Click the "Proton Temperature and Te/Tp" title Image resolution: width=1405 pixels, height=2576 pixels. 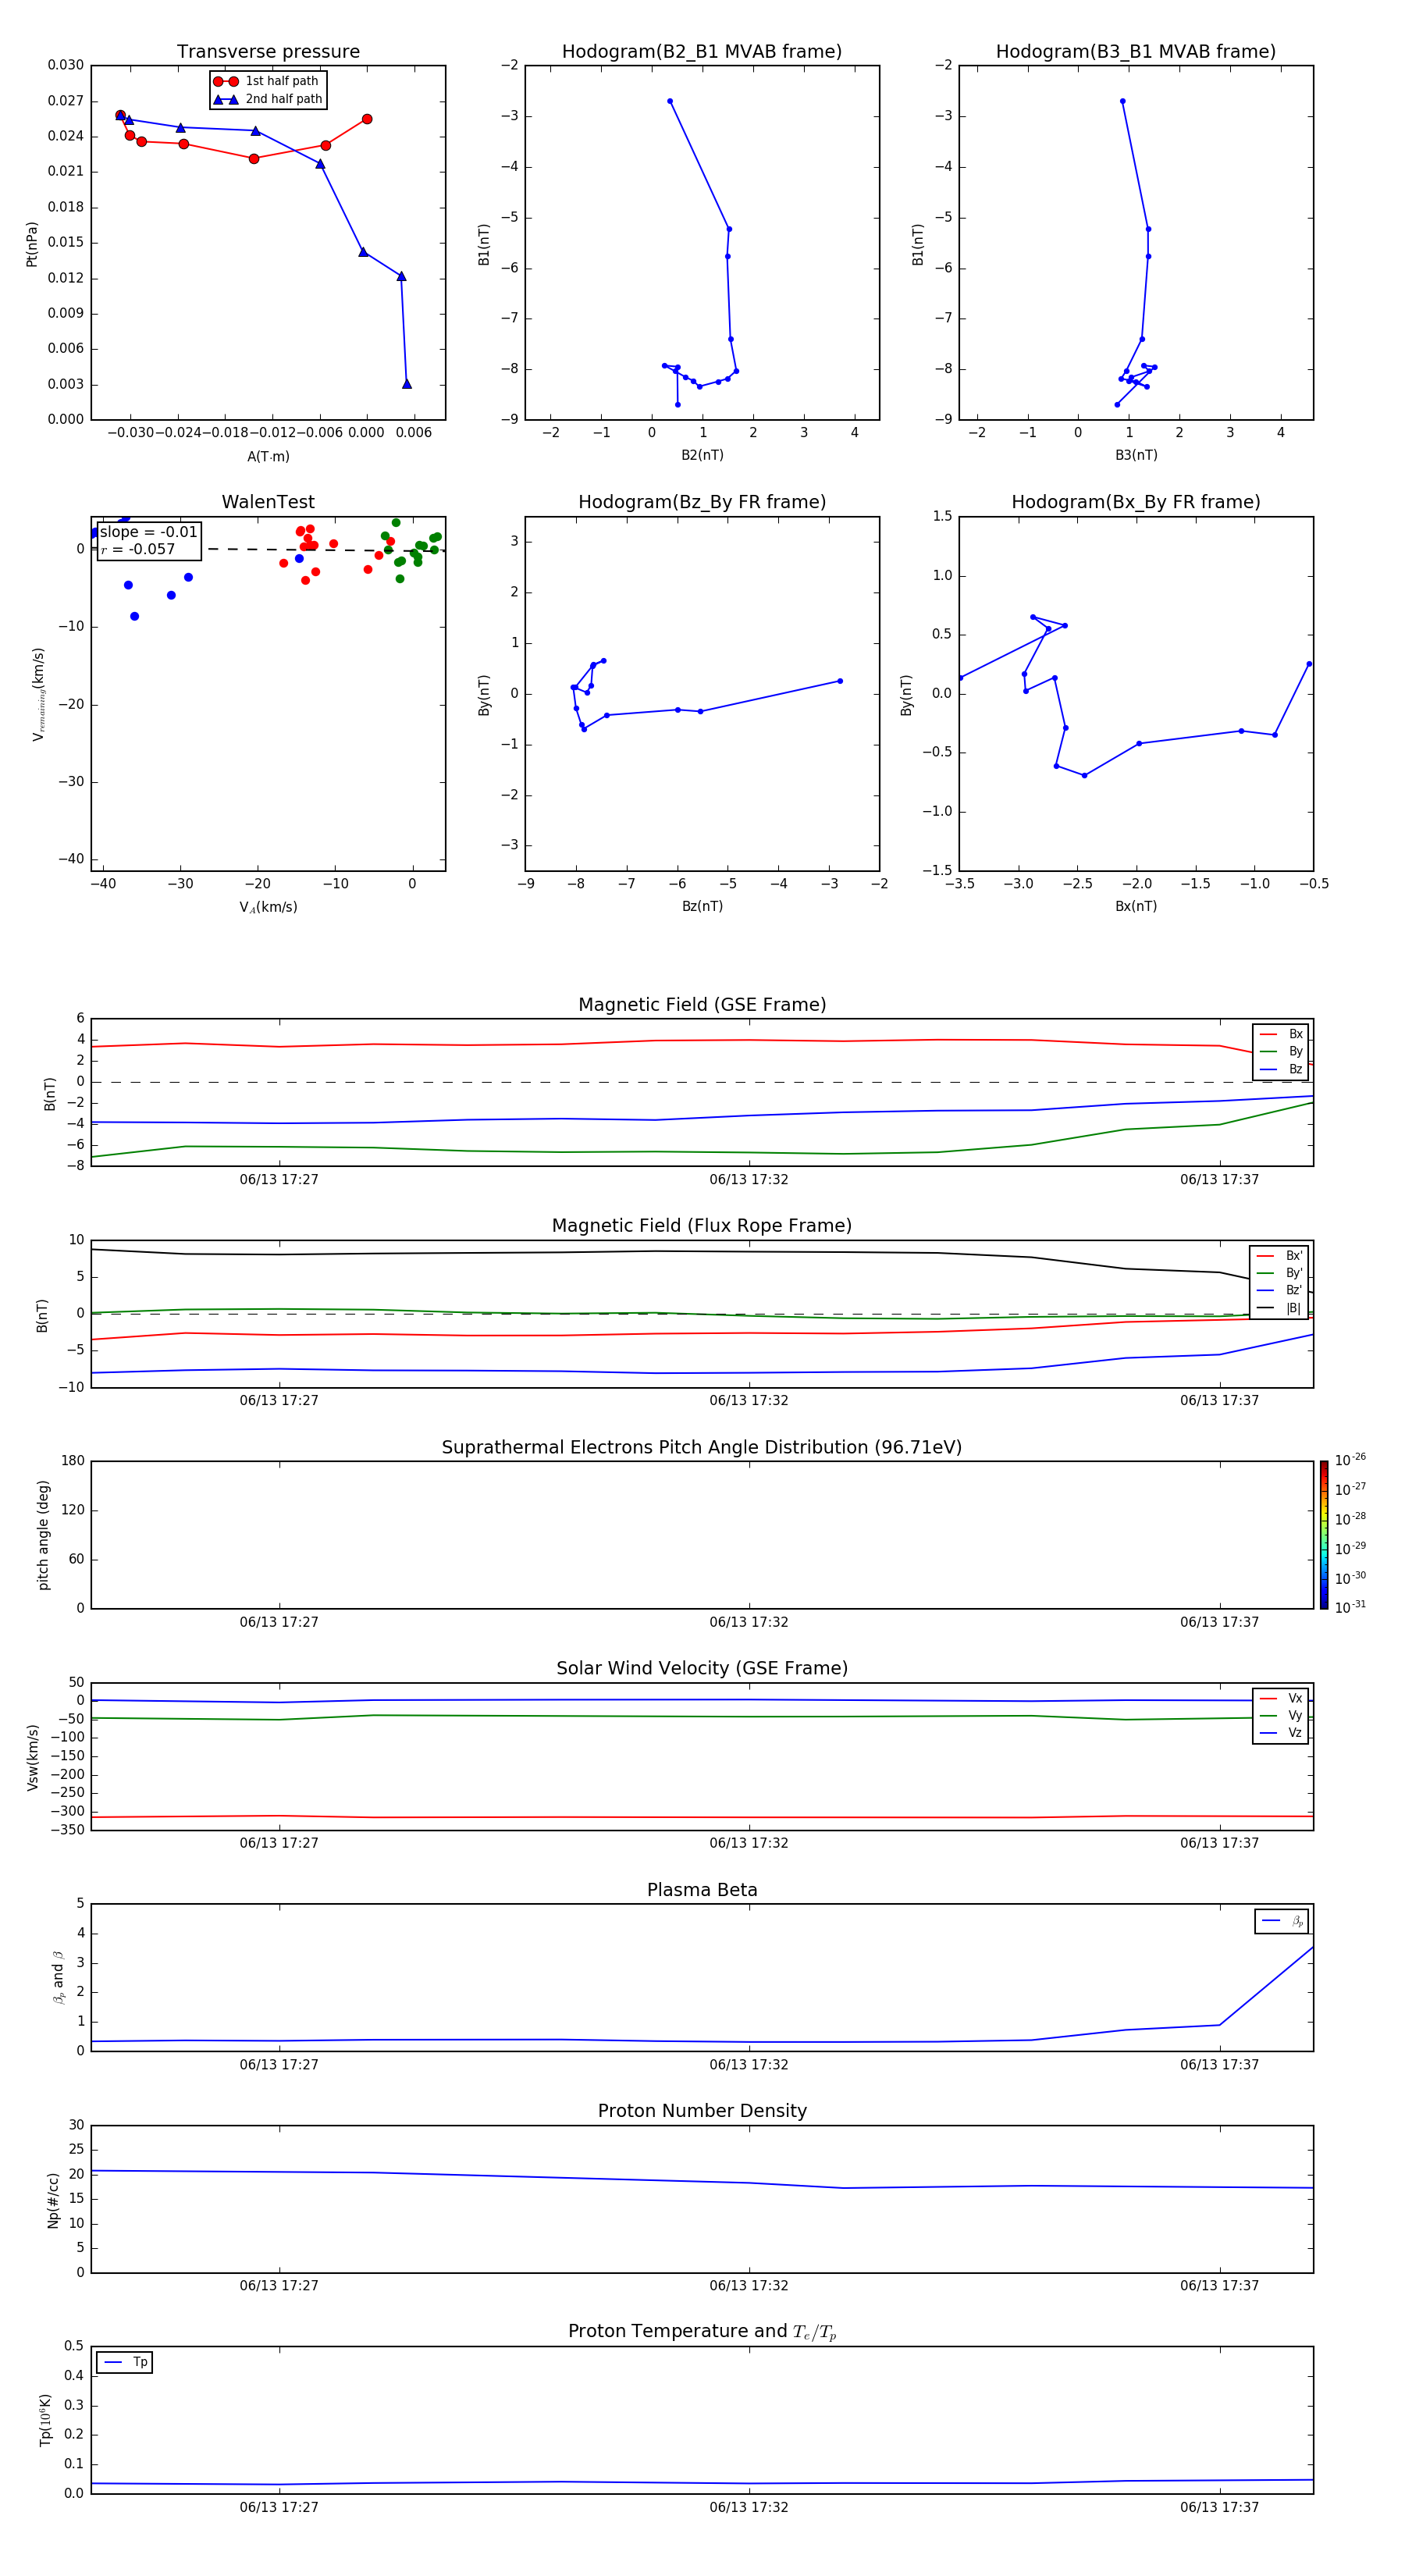pos(702,2331)
